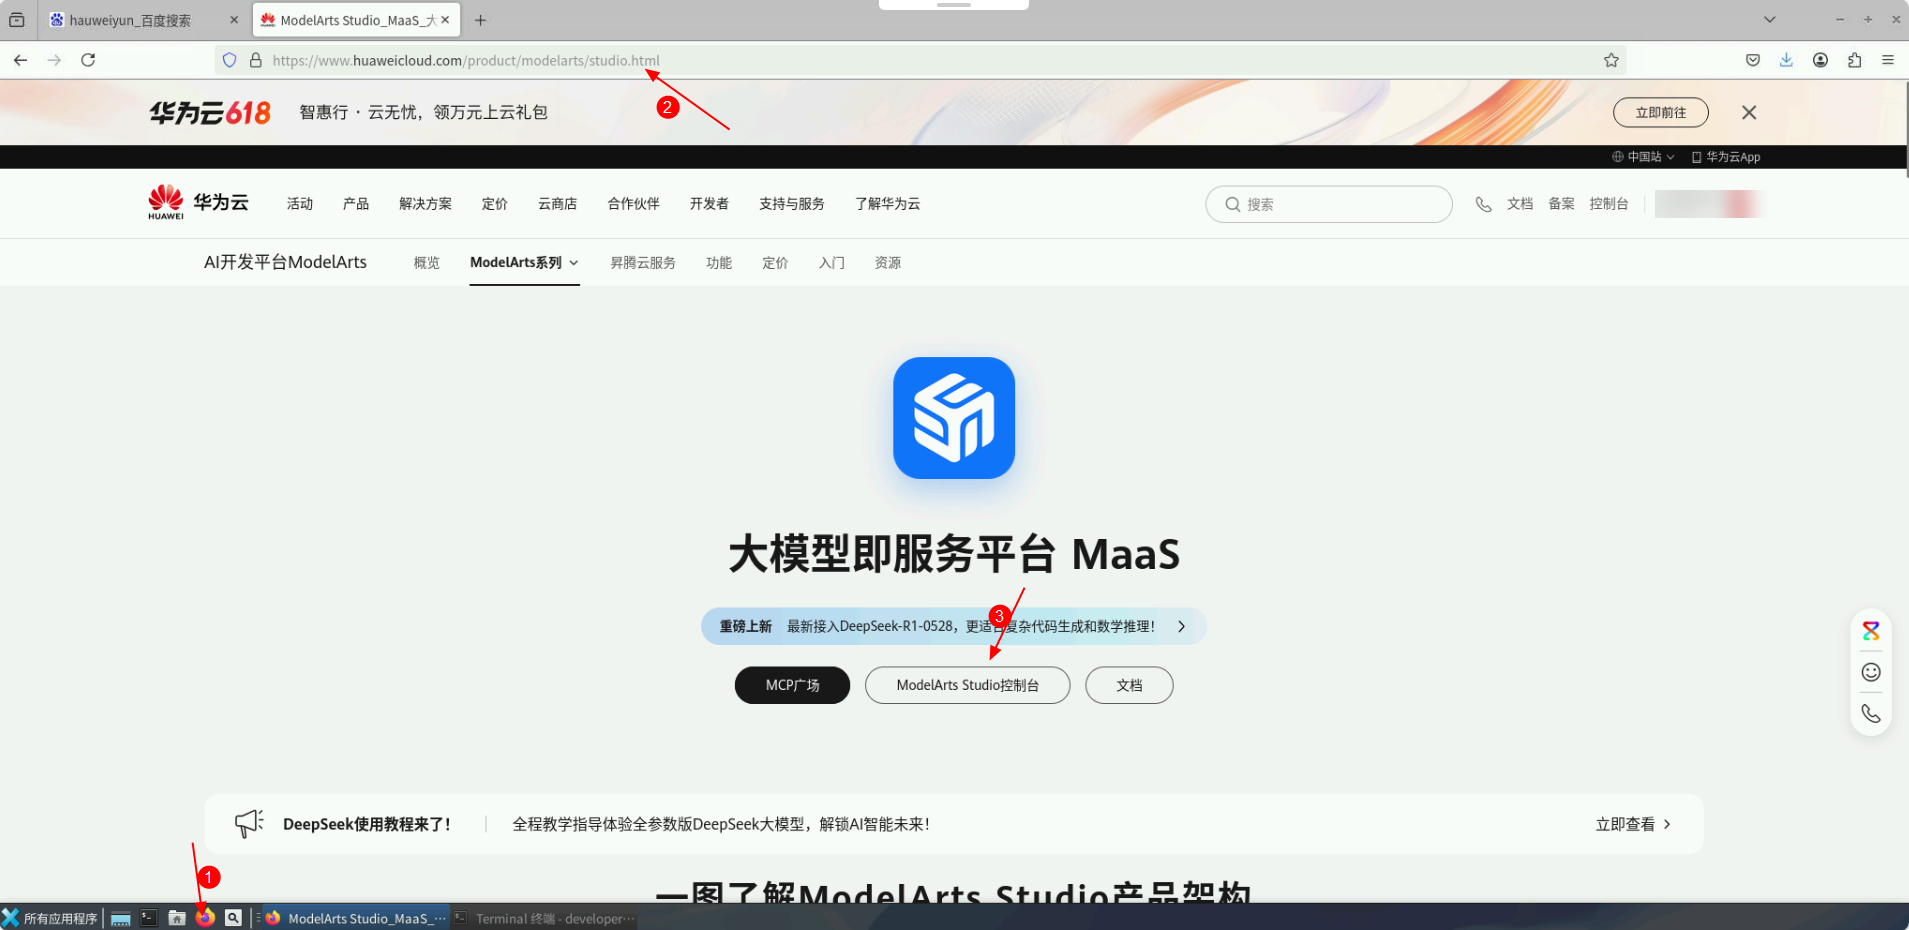The image size is (1909, 930).
Task: Select the 定价 sub-tab
Action: [775, 263]
